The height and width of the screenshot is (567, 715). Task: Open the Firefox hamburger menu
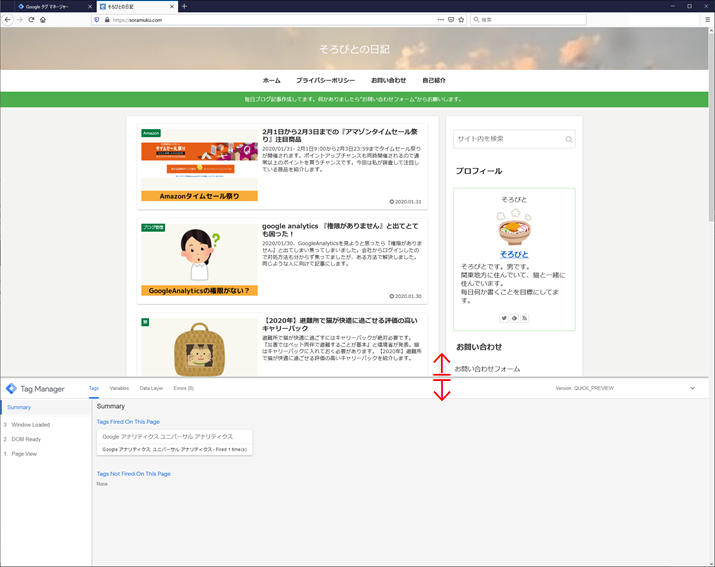point(707,20)
